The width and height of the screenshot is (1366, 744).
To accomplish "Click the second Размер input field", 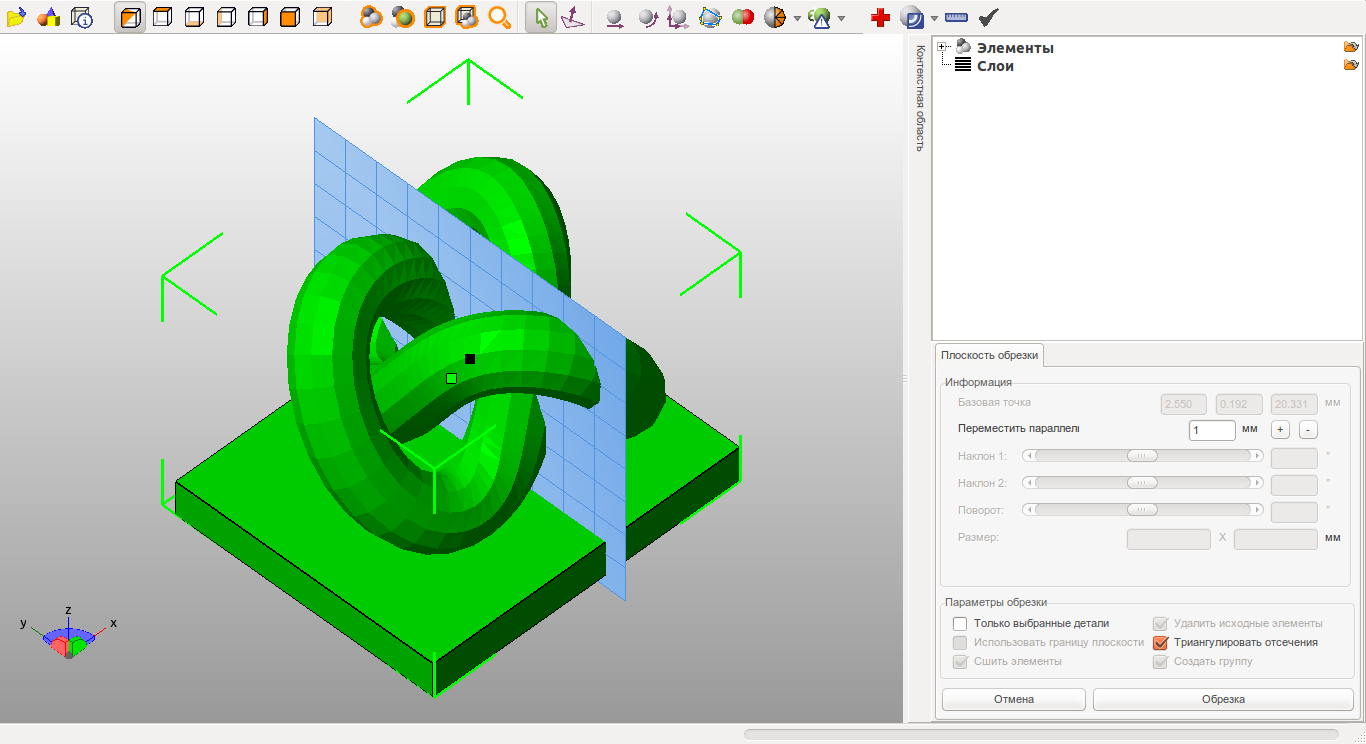I will click(x=1276, y=538).
